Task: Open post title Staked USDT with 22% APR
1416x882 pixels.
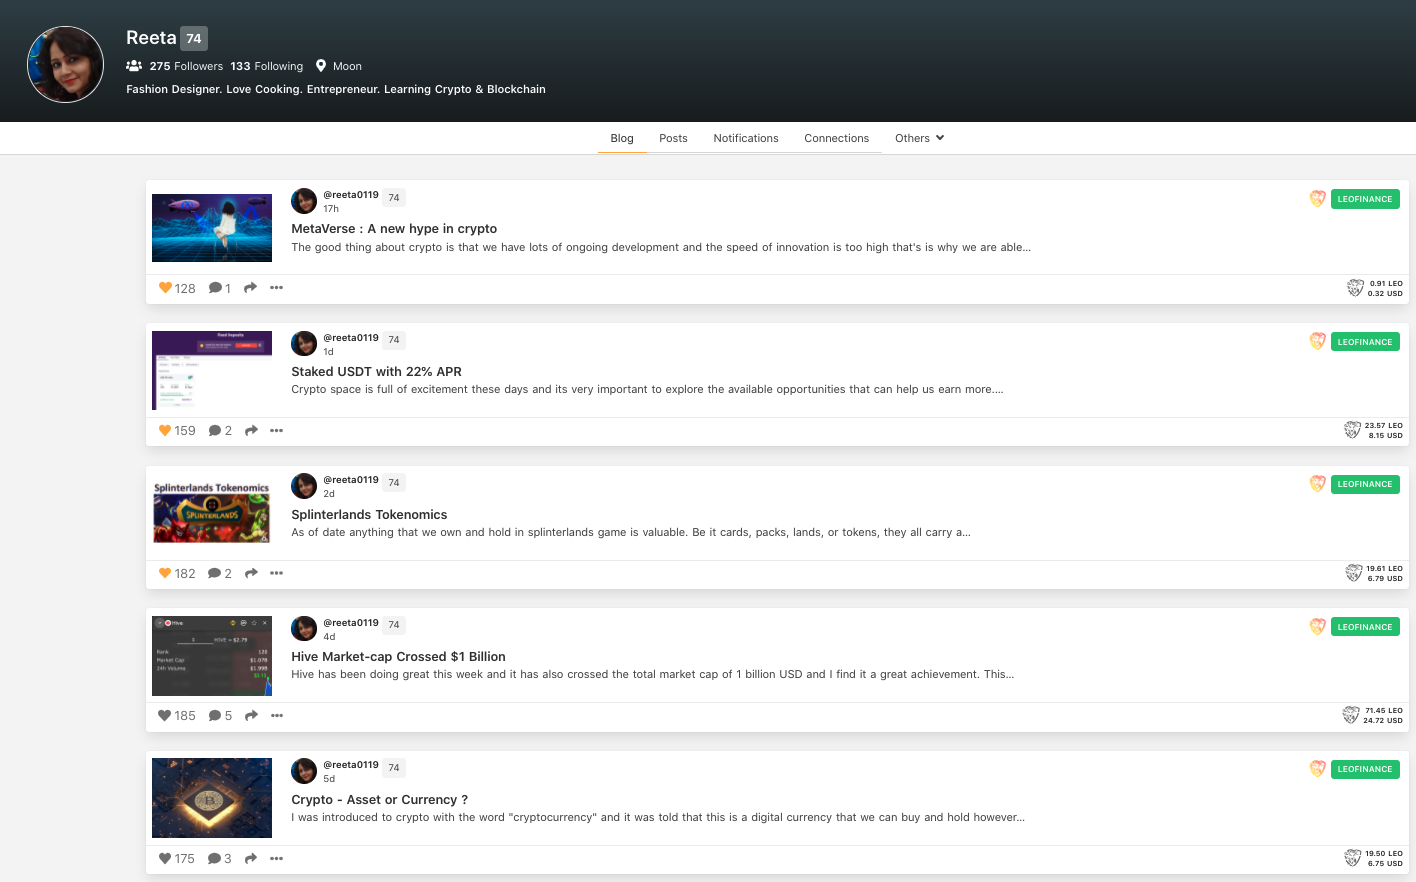Action: point(376,372)
